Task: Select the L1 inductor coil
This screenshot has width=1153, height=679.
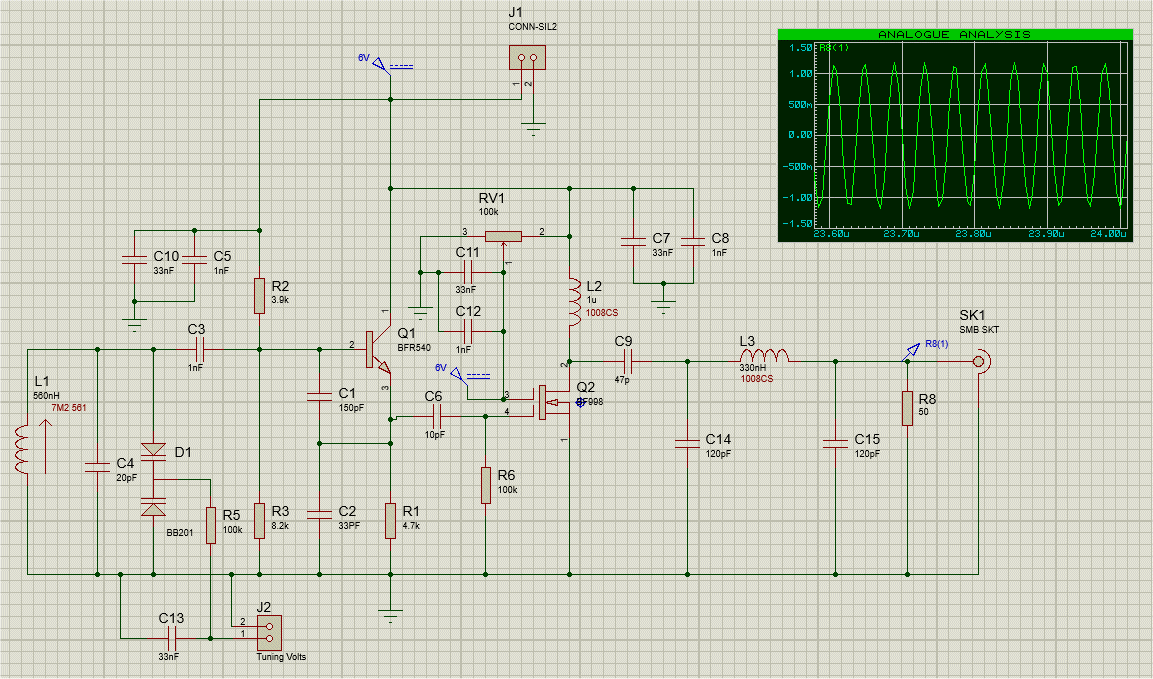Action: pyautogui.click(x=21, y=449)
